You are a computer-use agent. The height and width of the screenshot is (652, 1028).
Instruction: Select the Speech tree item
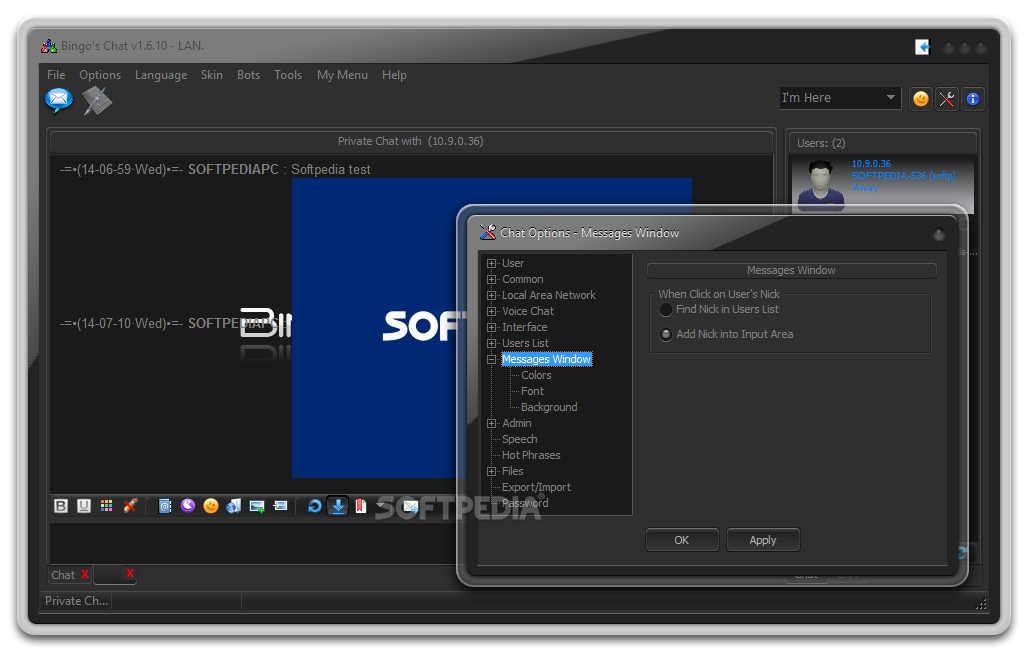pyautogui.click(x=519, y=439)
